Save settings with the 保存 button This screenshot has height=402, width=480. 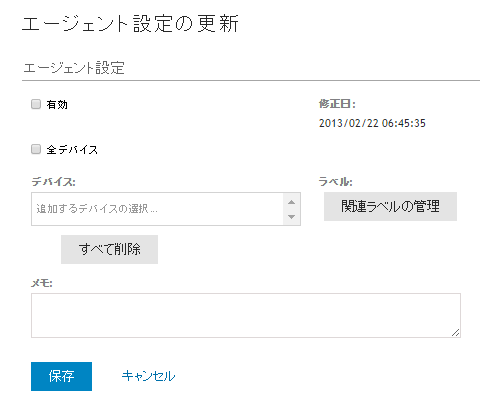[x=61, y=376]
